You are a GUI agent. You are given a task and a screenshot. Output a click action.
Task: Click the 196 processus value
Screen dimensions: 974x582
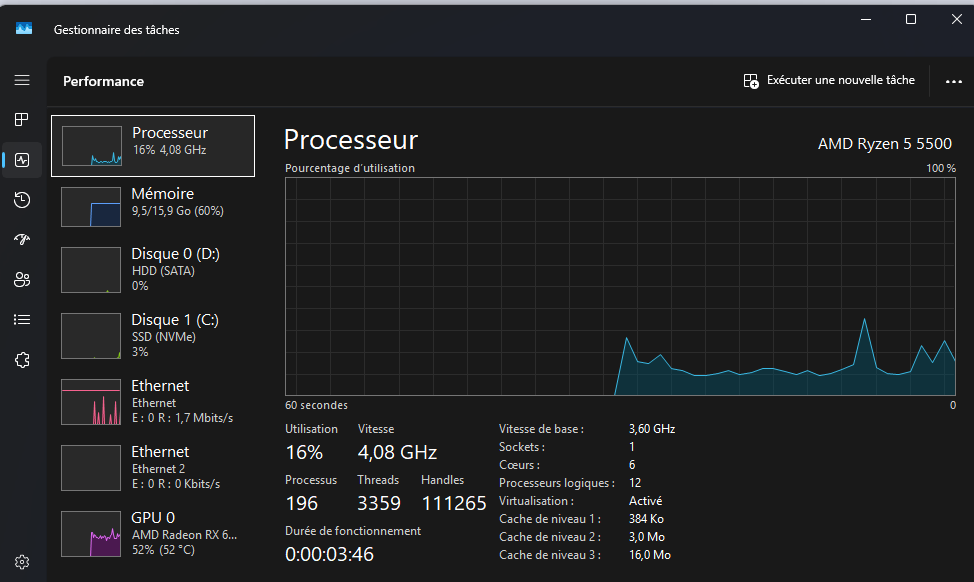302,503
